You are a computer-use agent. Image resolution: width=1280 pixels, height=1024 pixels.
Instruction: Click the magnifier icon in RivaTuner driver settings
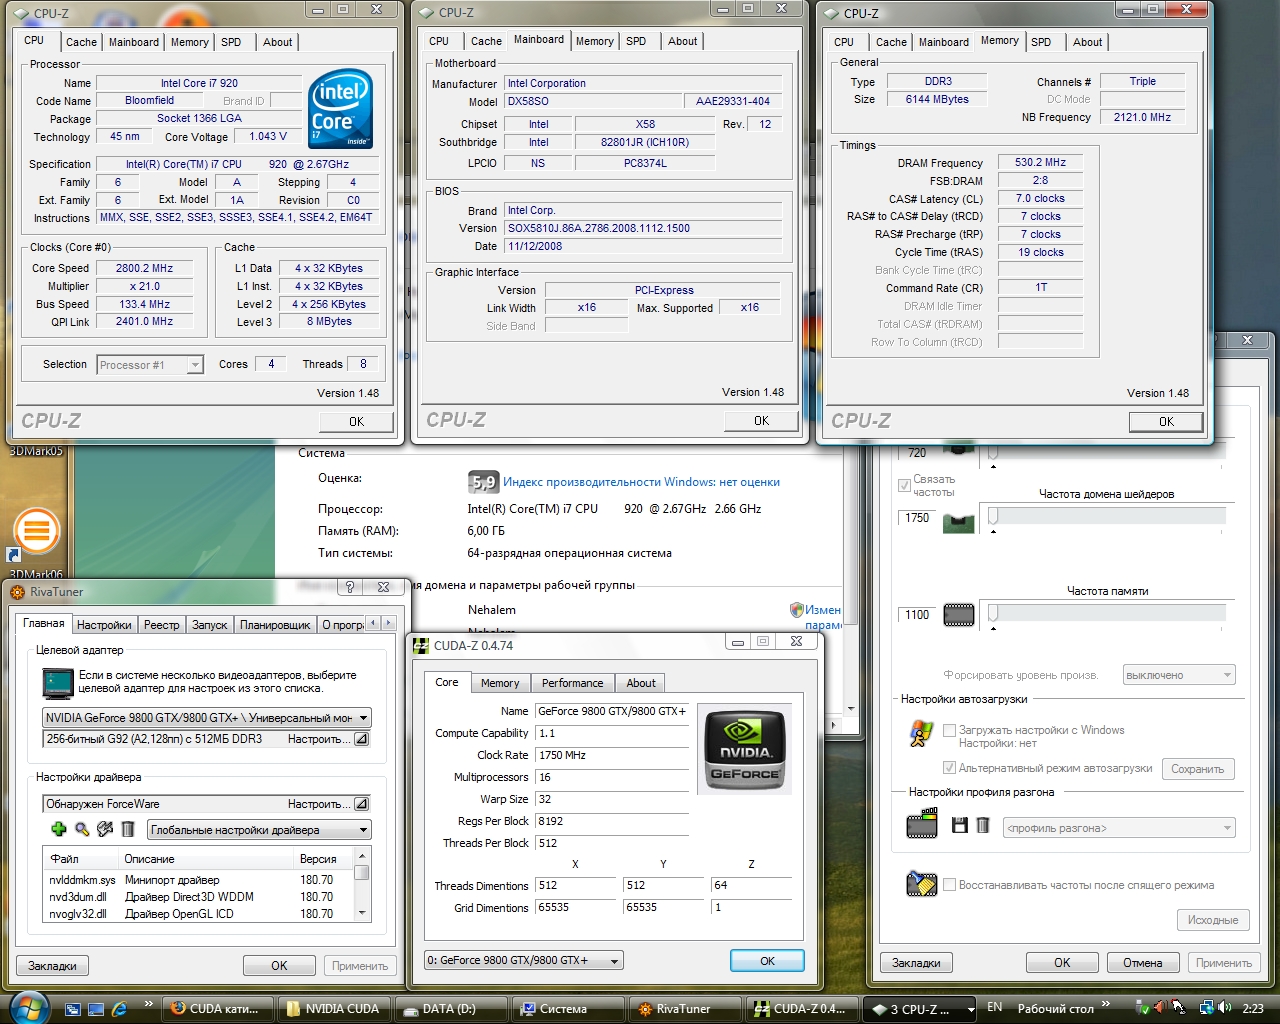pos(82,829)
